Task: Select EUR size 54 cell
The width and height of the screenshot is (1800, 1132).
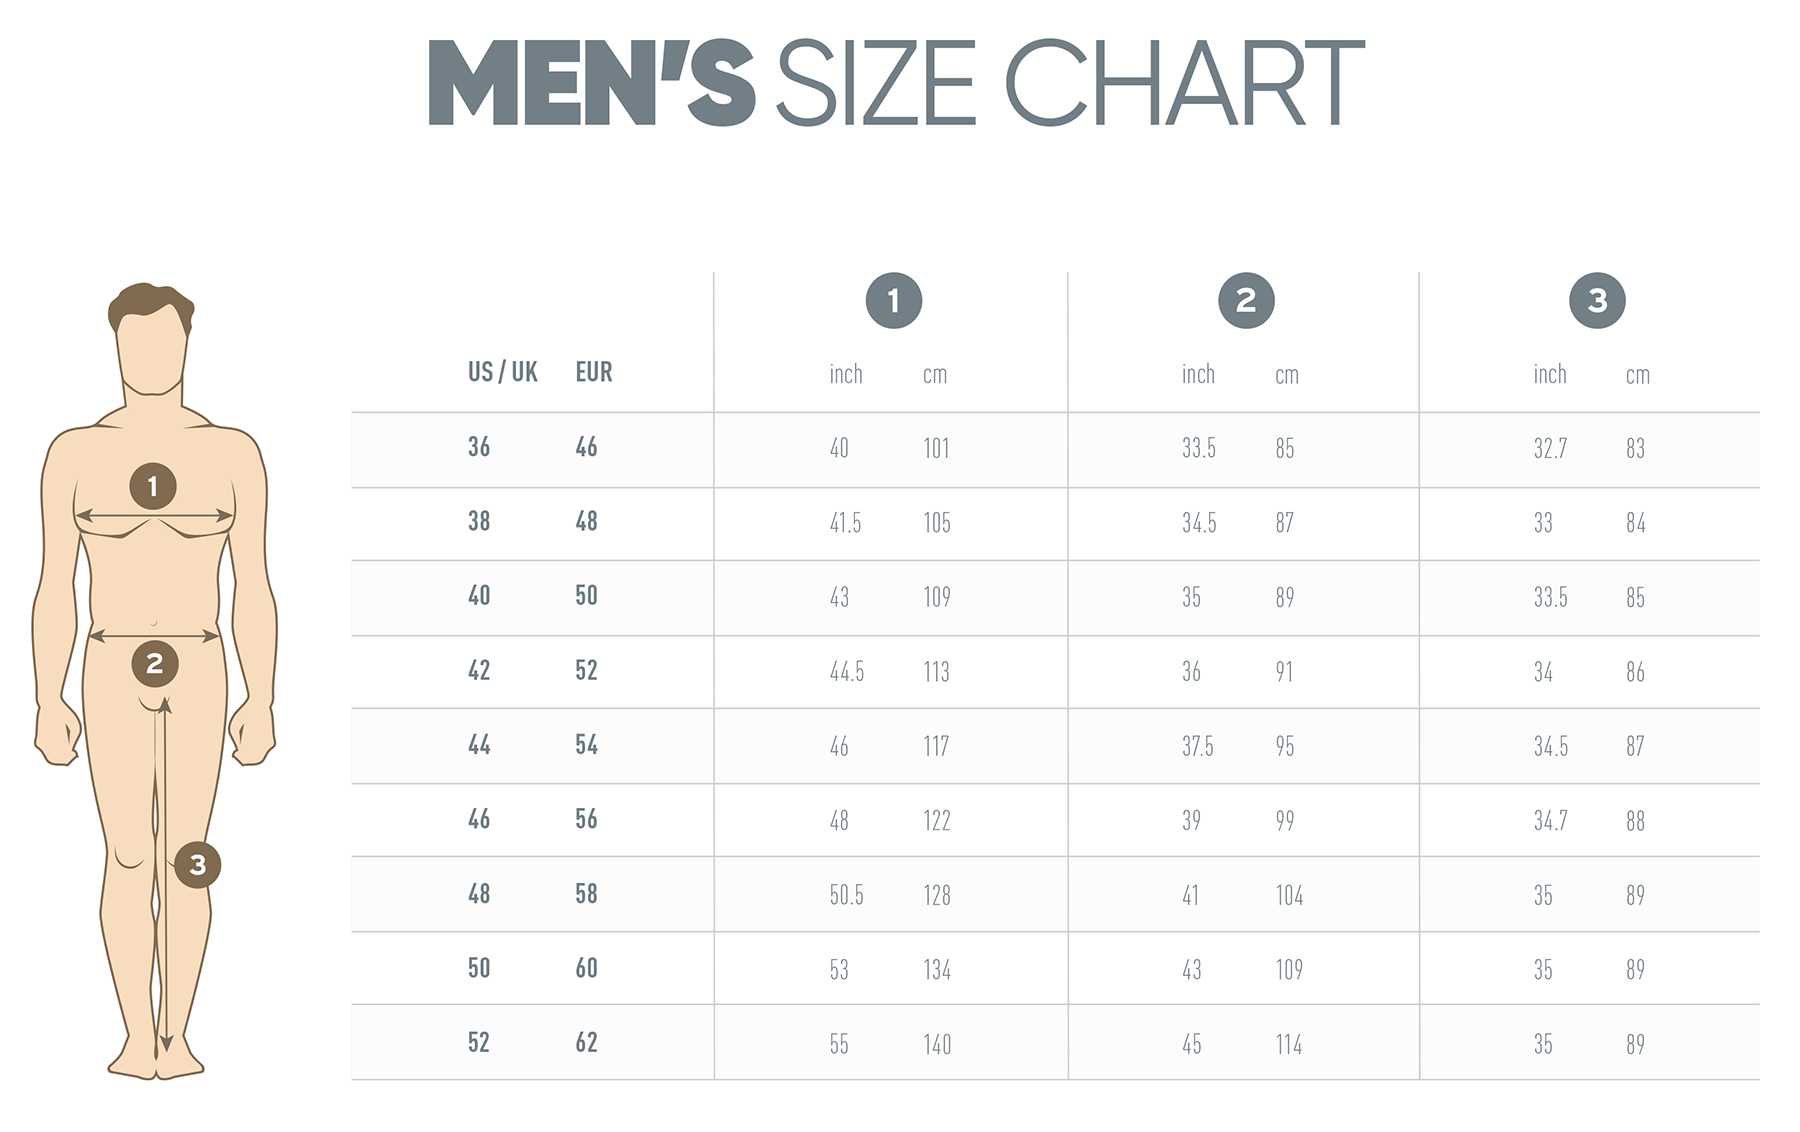Action: [x=586, y=745]
